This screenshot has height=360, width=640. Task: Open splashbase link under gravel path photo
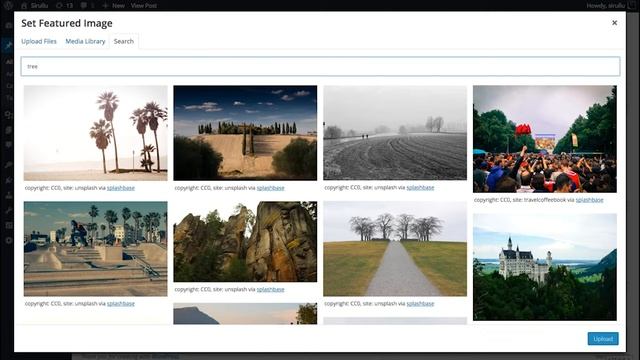[420, 303]
